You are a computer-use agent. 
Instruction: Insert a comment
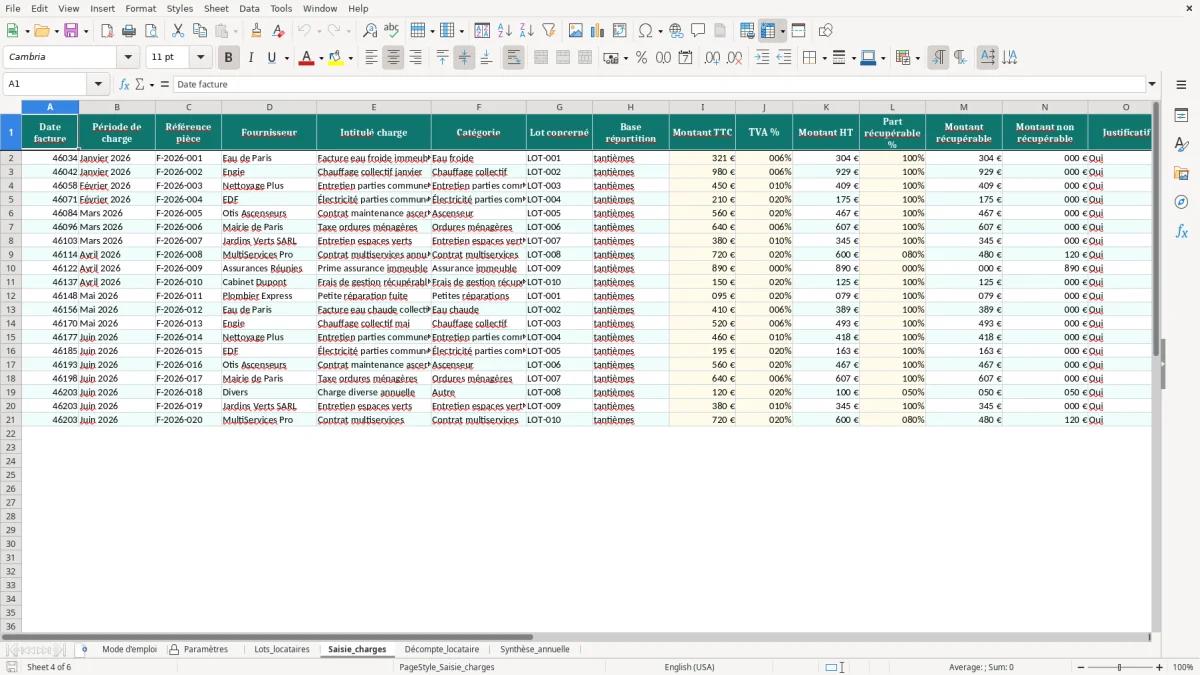click(698, 31)
